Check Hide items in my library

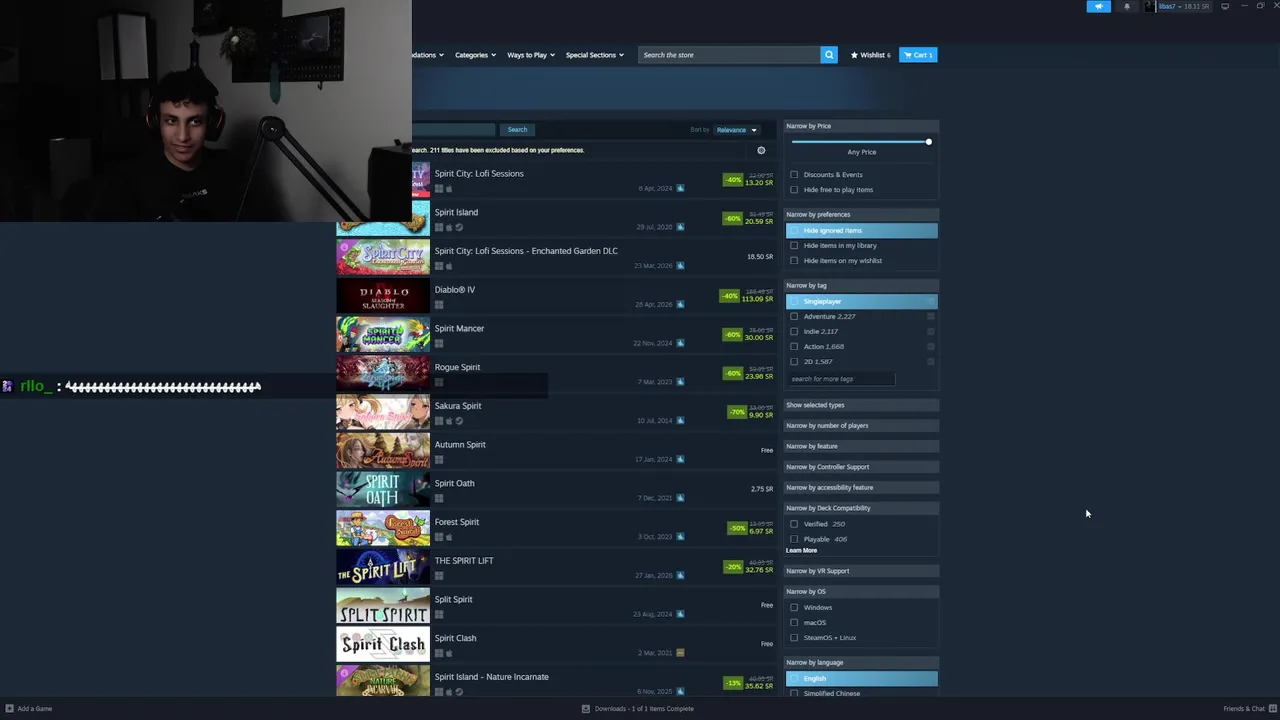click(794, 246)
